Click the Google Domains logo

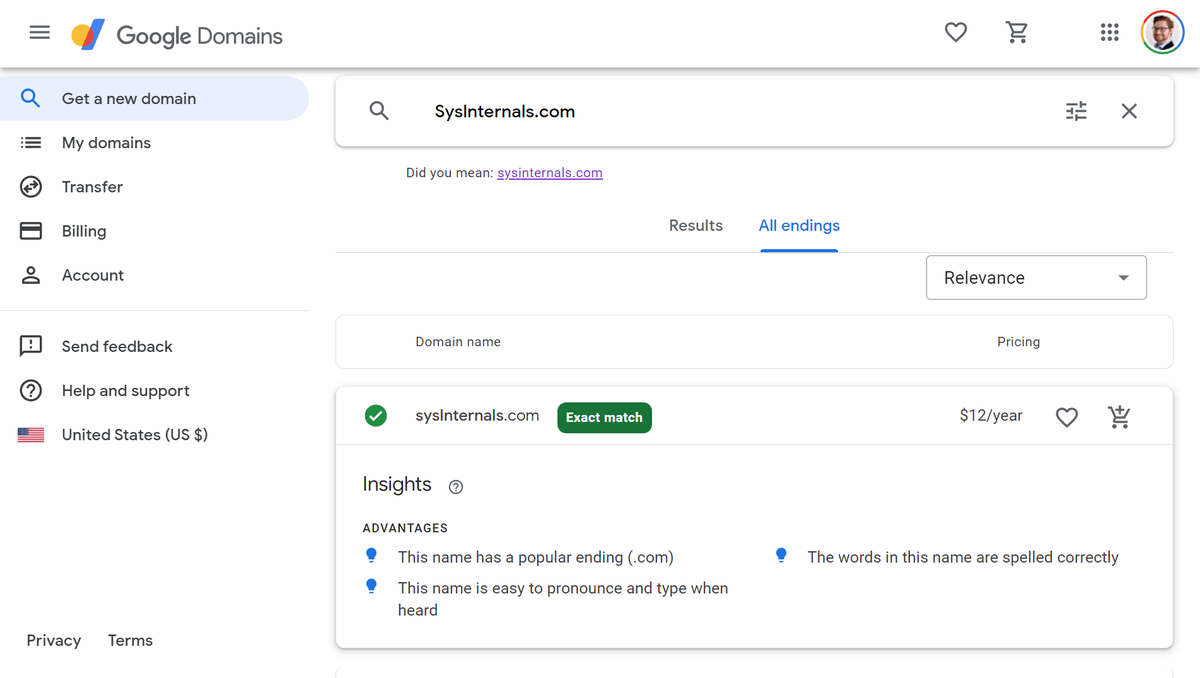click(x=177, y=35)
